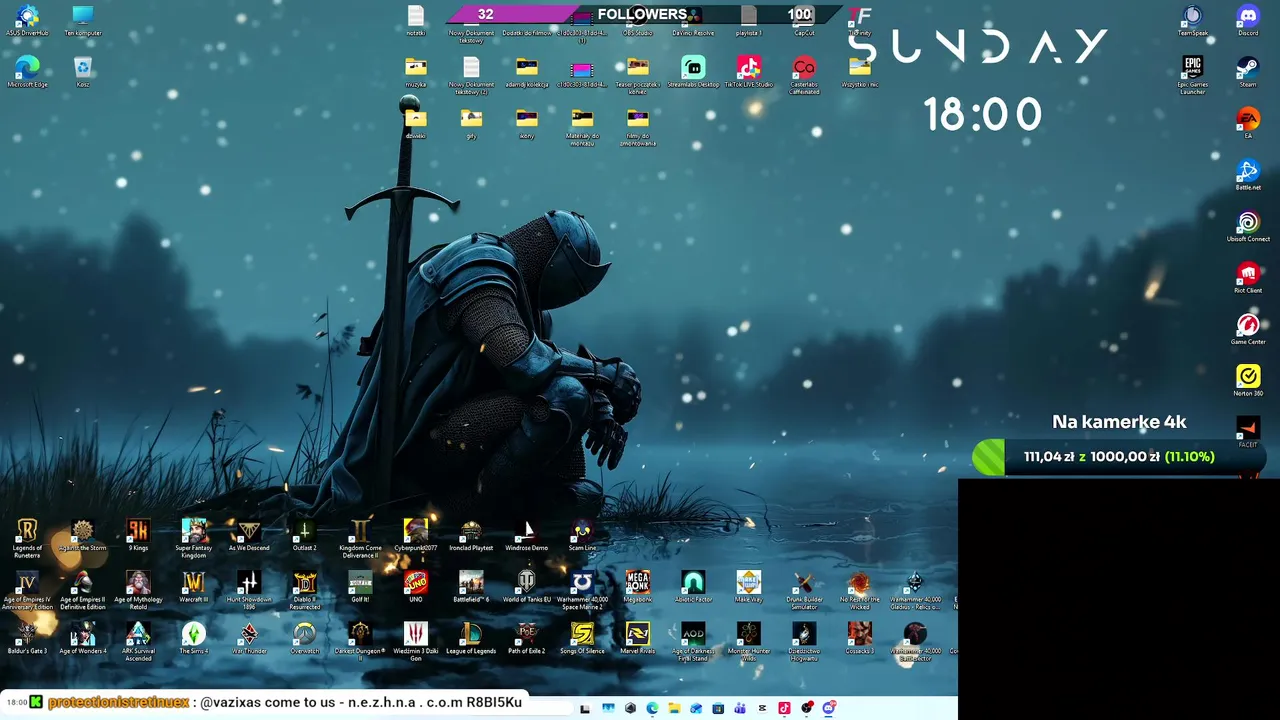
Task: Open the Teams taskbar icon
Action: [x=740, y=708]
